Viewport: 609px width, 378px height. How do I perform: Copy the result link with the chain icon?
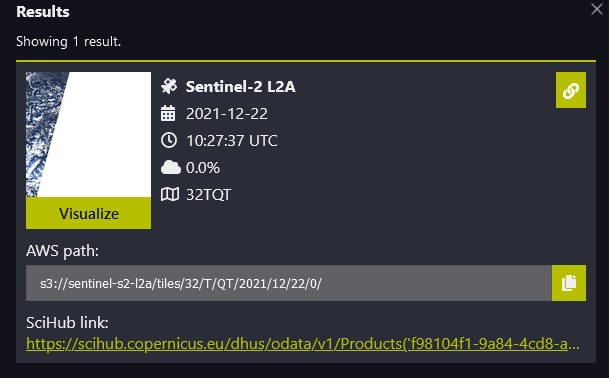pos(571,90)
